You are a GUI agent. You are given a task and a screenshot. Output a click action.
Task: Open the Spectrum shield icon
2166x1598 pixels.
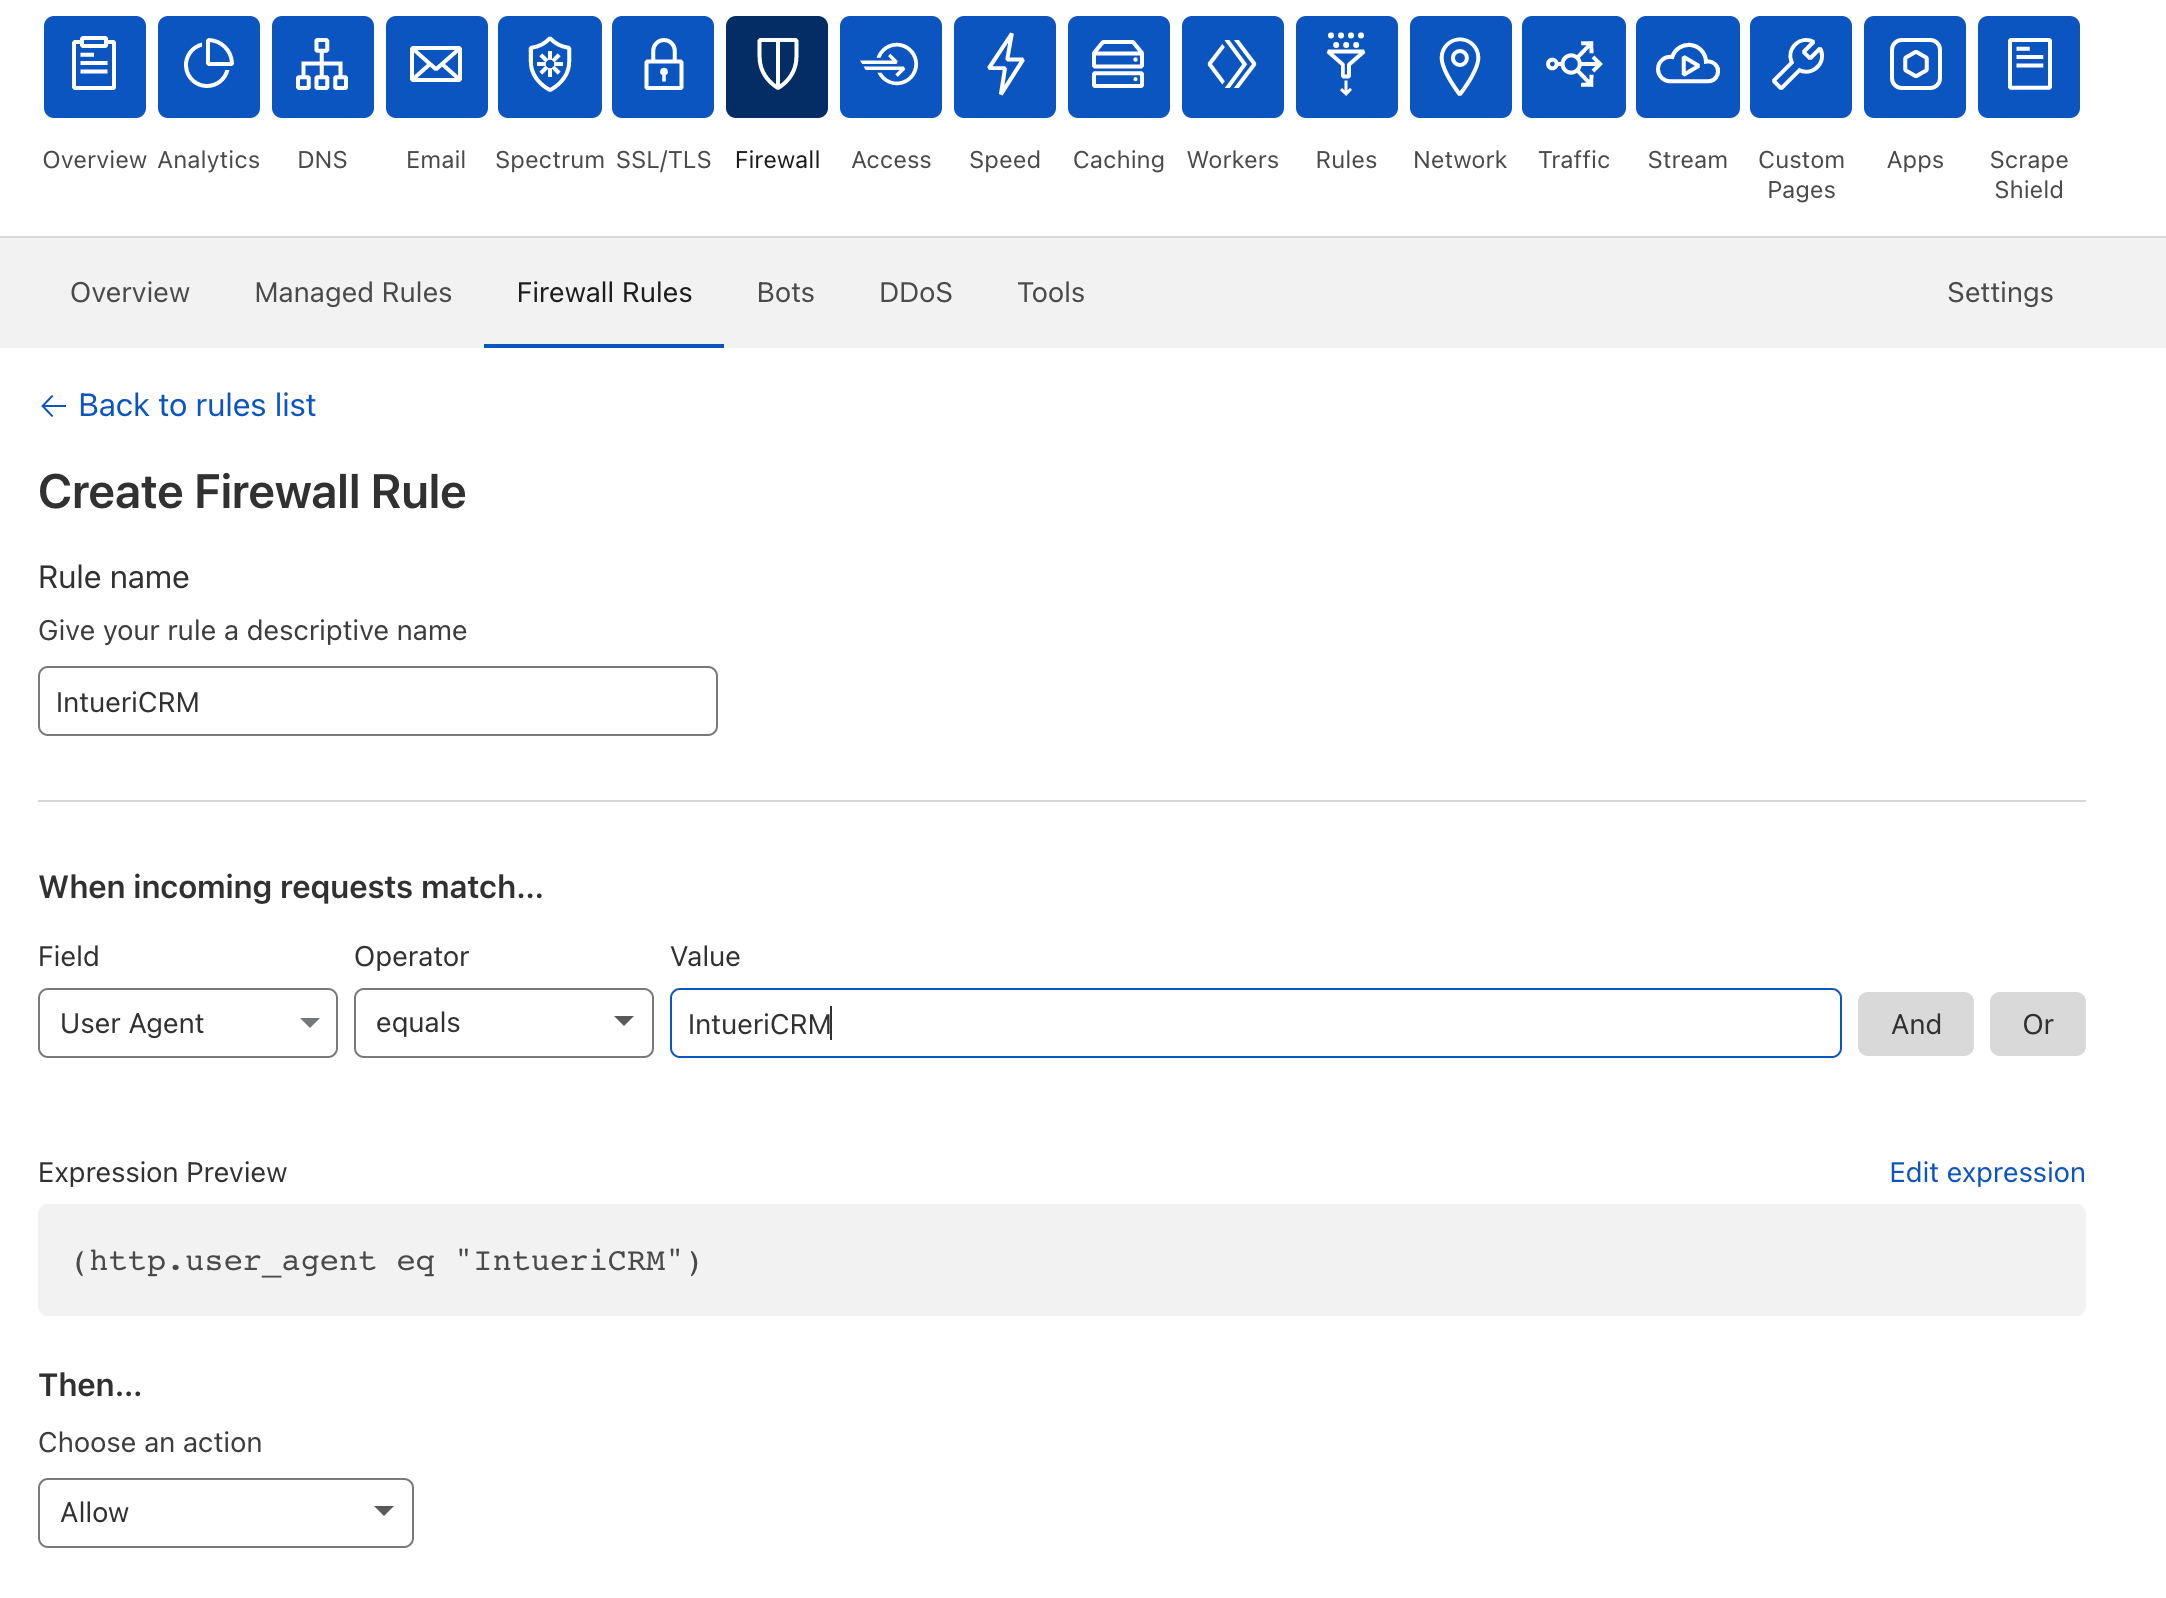click(x=549, y=67)
